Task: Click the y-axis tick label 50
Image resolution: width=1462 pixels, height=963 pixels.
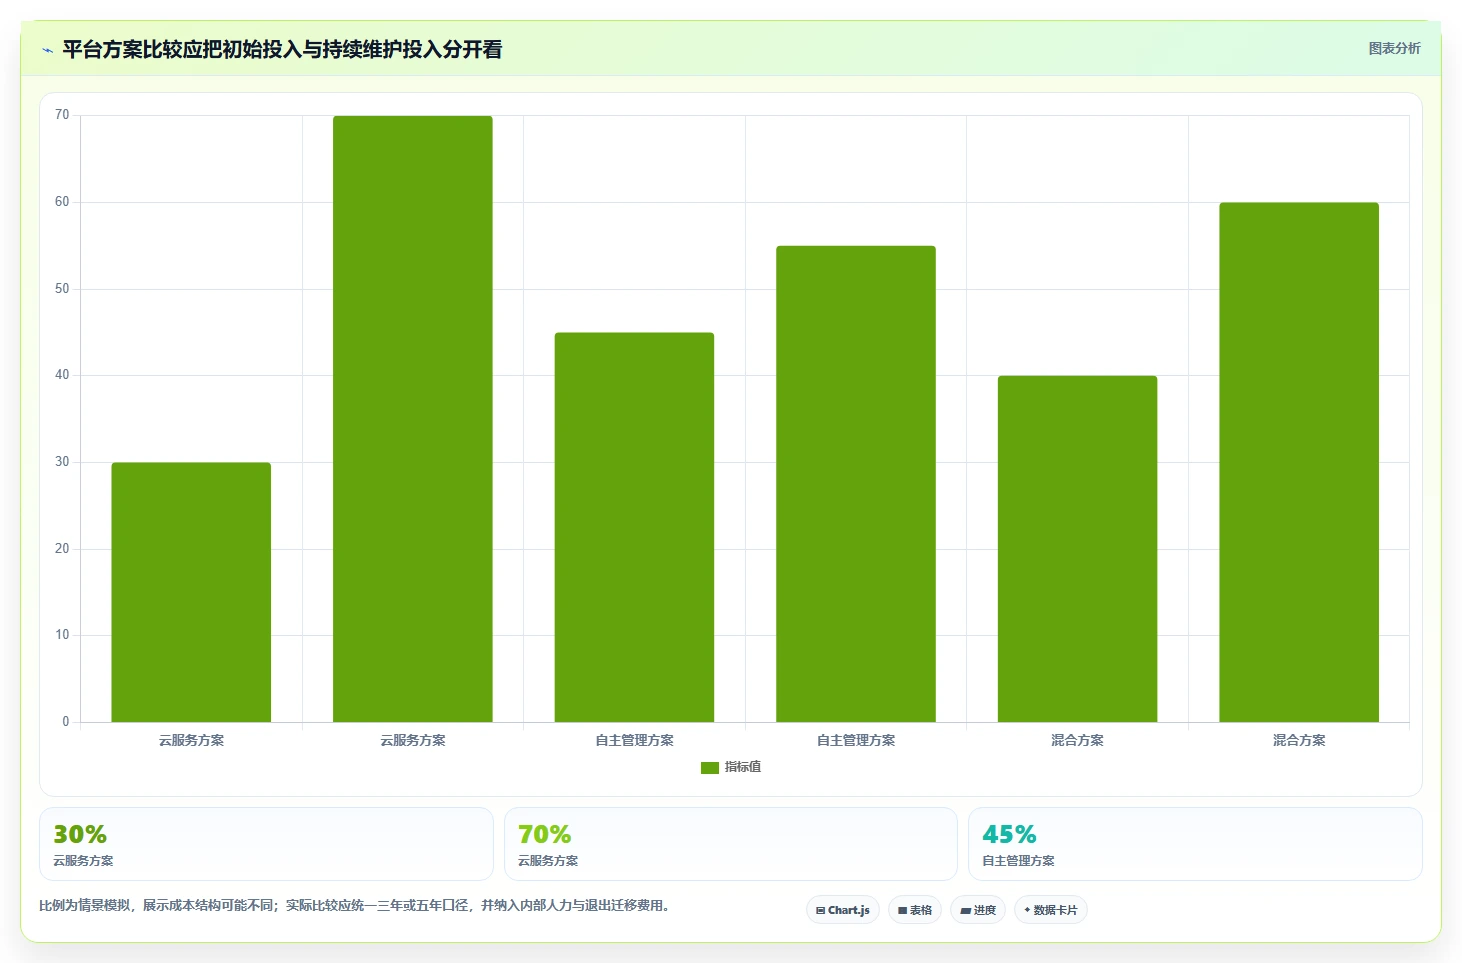Action: coord(62,289)
